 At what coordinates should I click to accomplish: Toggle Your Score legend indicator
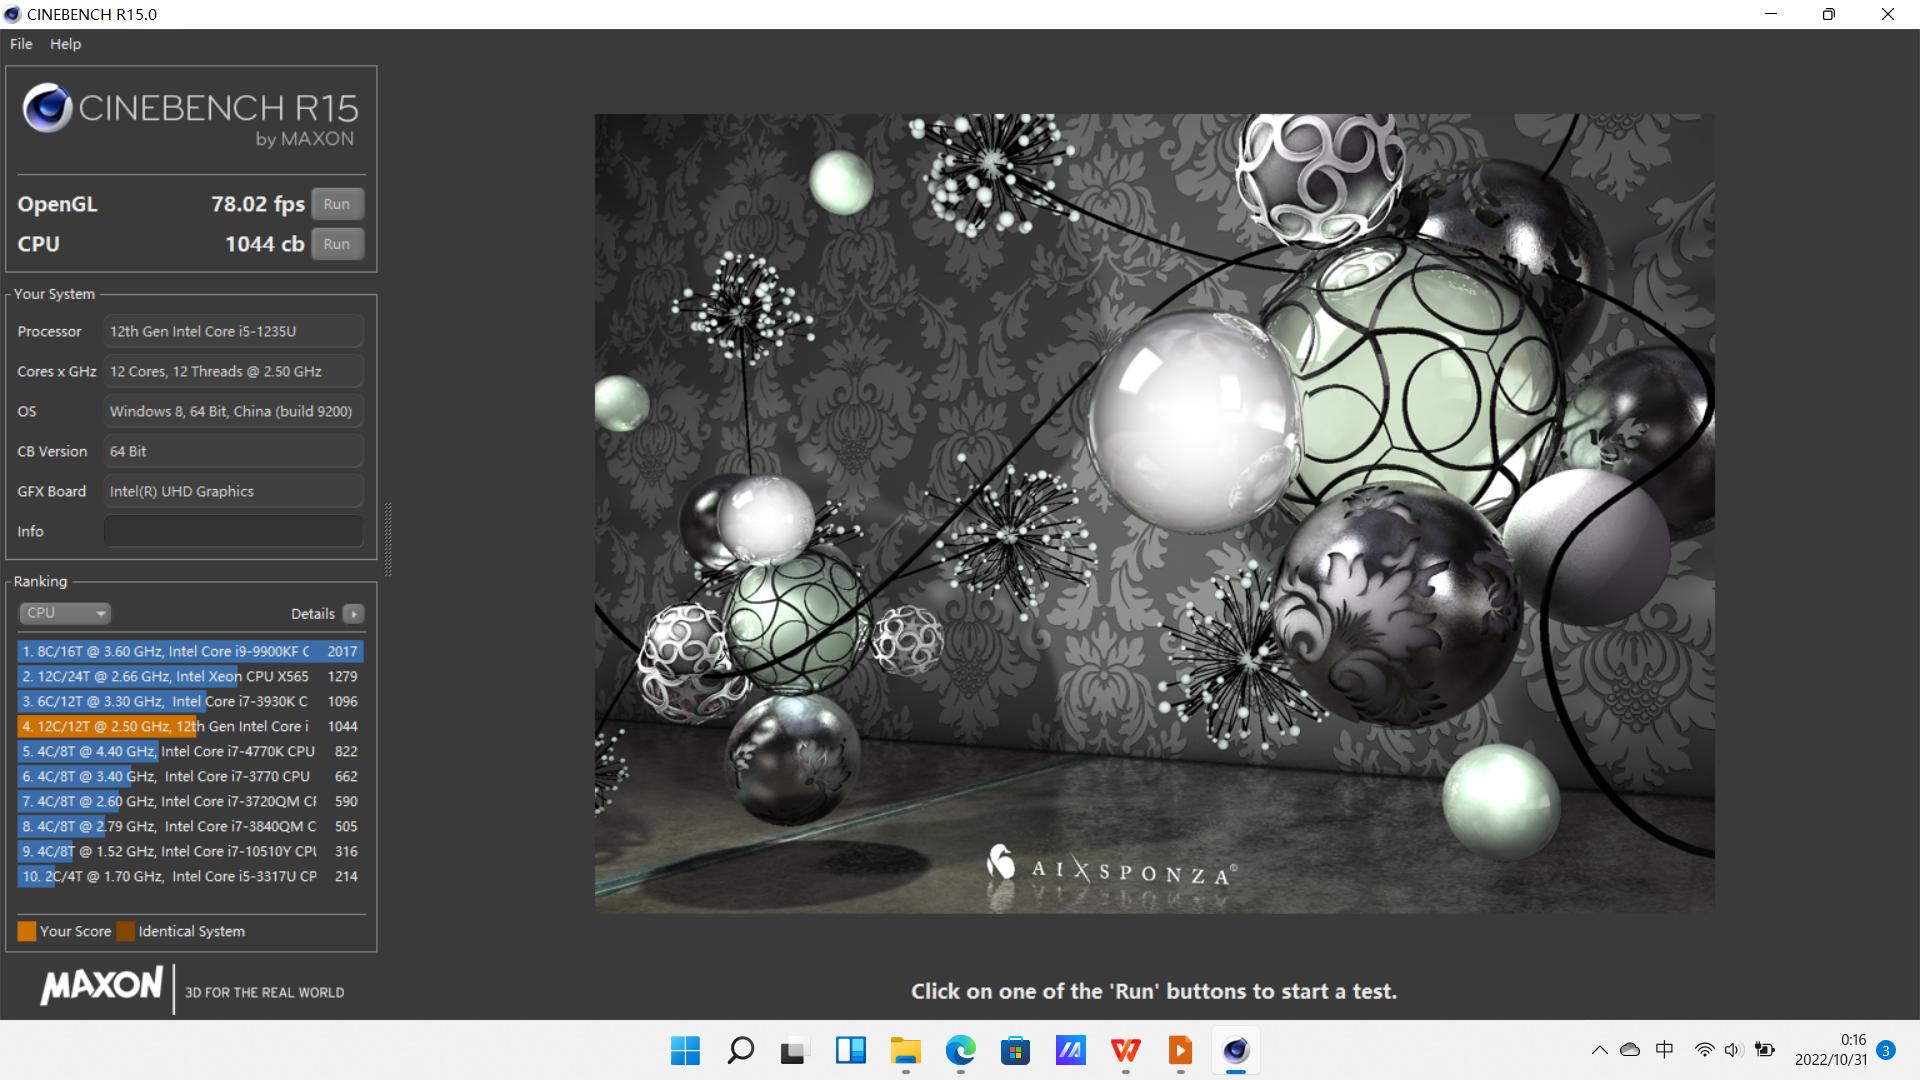click(x=26, y=930)
